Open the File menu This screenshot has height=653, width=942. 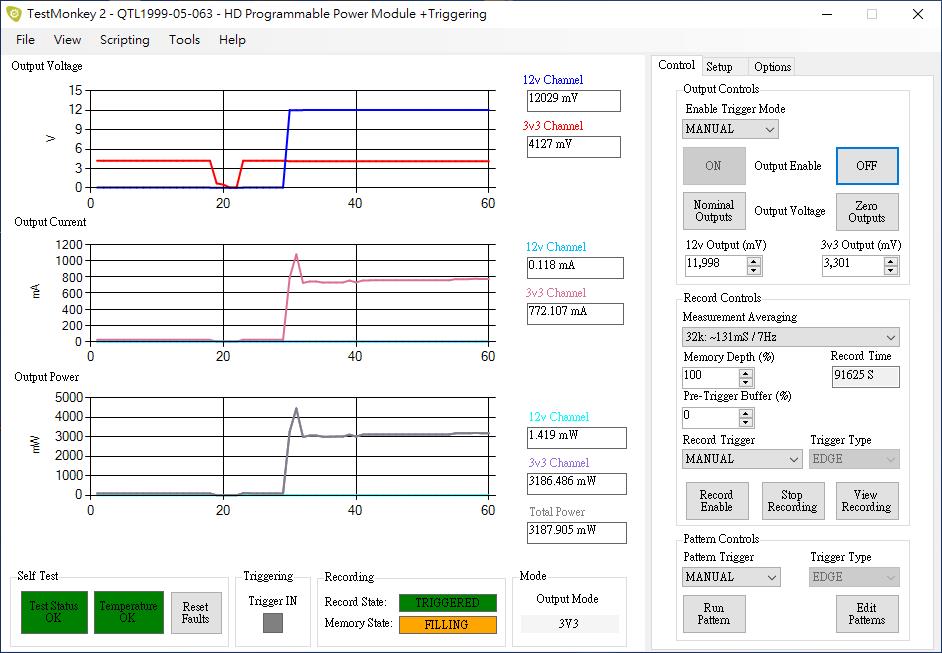25,40
